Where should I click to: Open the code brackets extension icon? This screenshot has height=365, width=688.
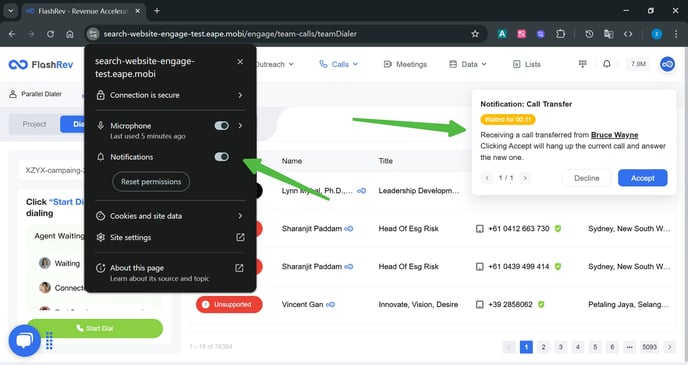tap(628, 34)
